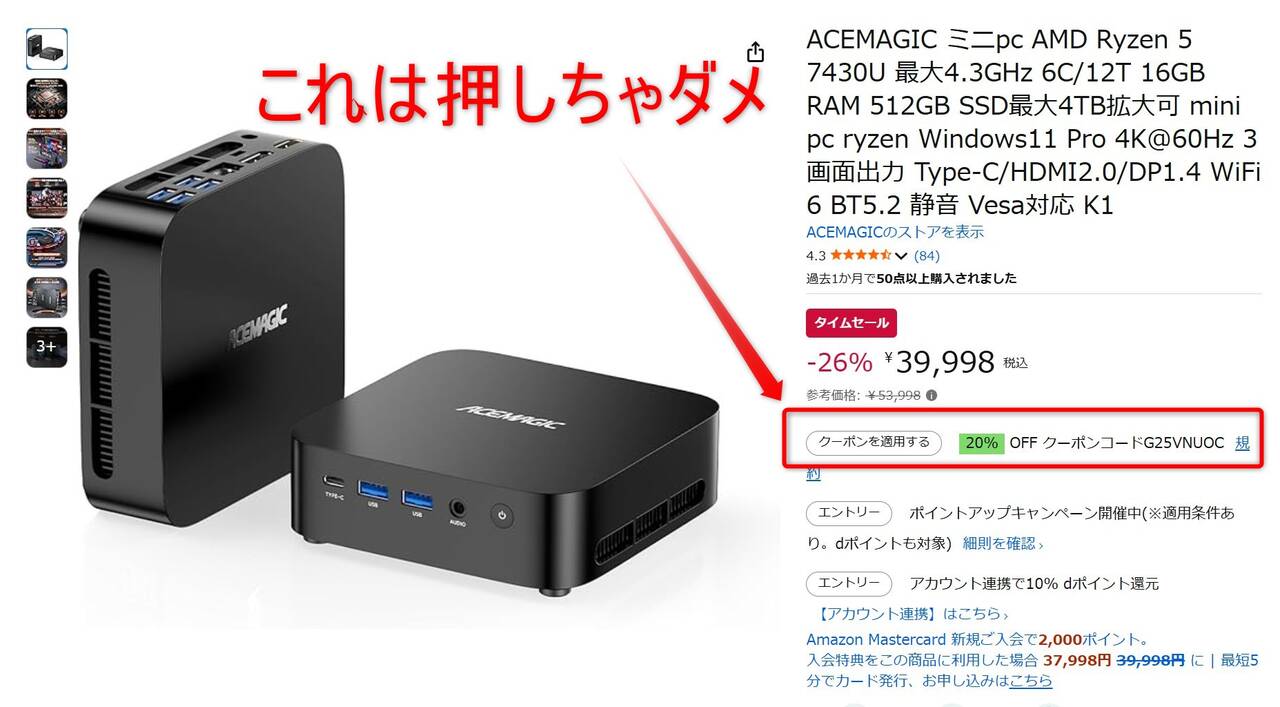Viewport: 1280px width, 707px height.
Task: Select the fourth product thumbnail
Action: point(47,198)
